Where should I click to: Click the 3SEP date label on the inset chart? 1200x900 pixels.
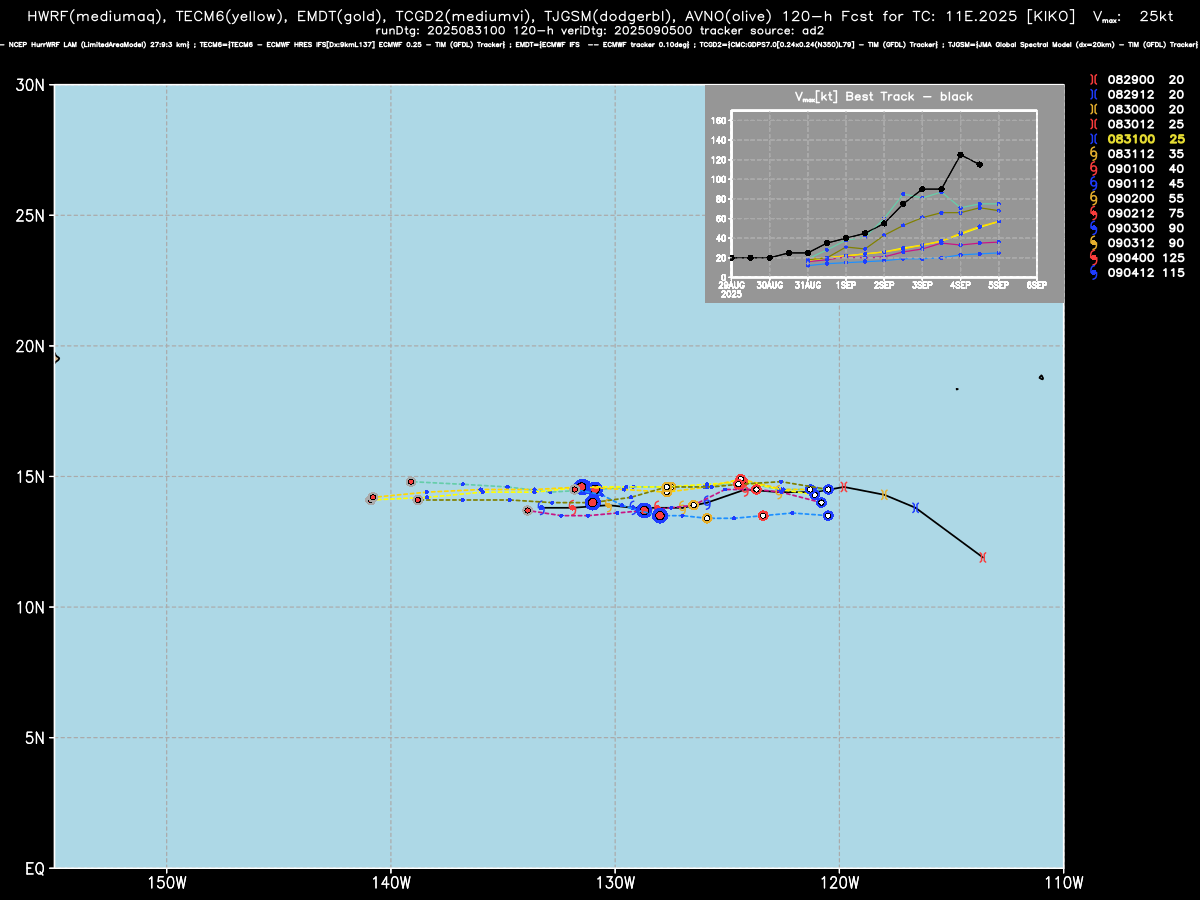pyautogui.click(x=922, y=286)
